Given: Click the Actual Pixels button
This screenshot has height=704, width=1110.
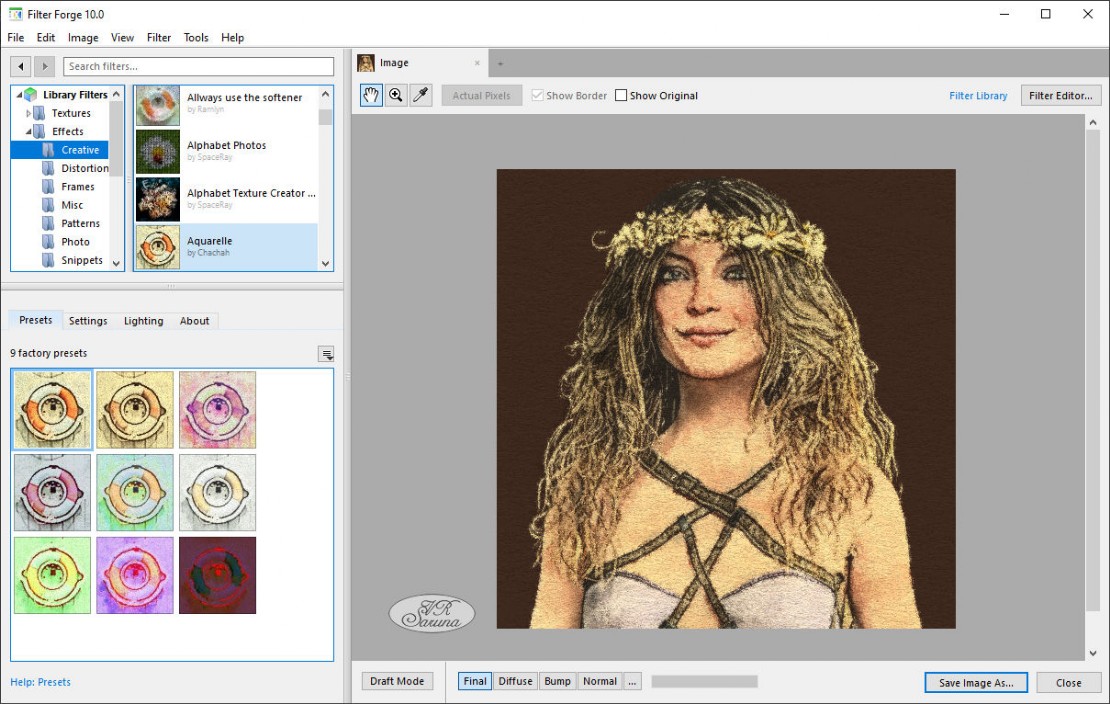Looking at the screenshot, I should point(481,96).
